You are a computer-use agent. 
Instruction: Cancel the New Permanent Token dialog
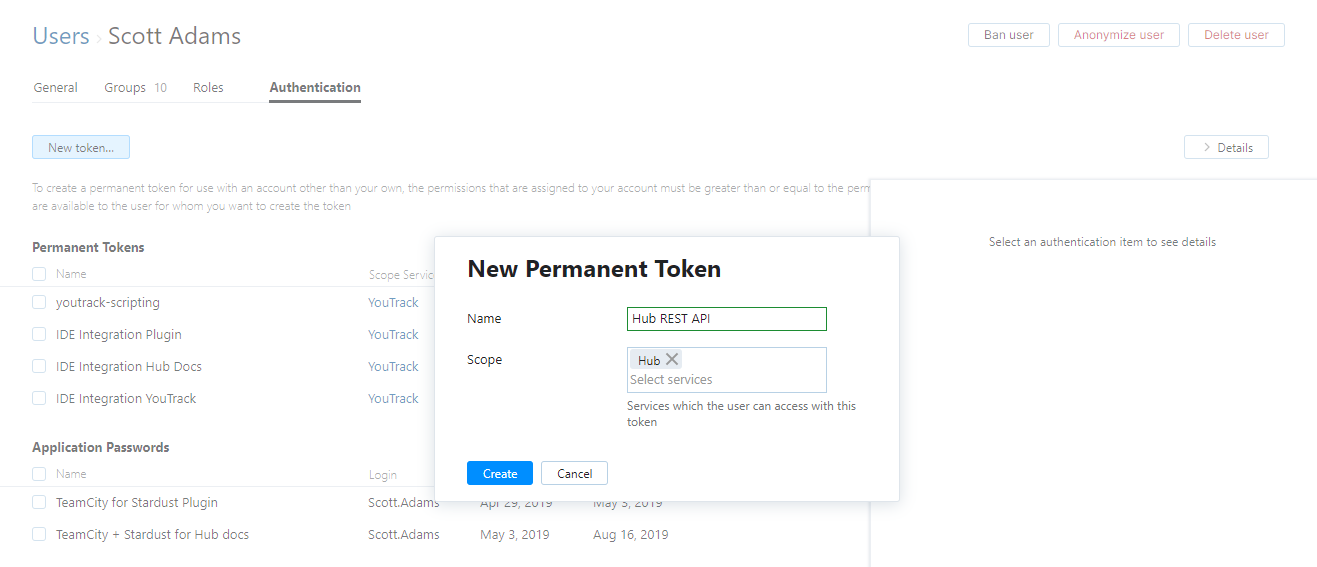[x=574, y=474]
